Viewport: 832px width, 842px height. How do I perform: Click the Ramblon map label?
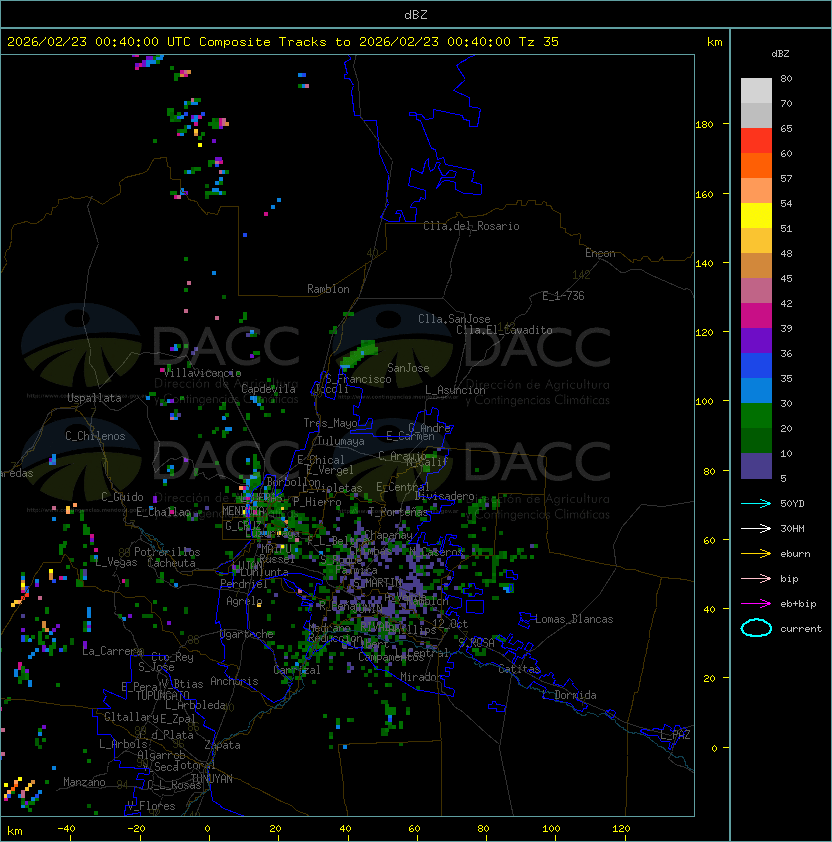[328, 289]
